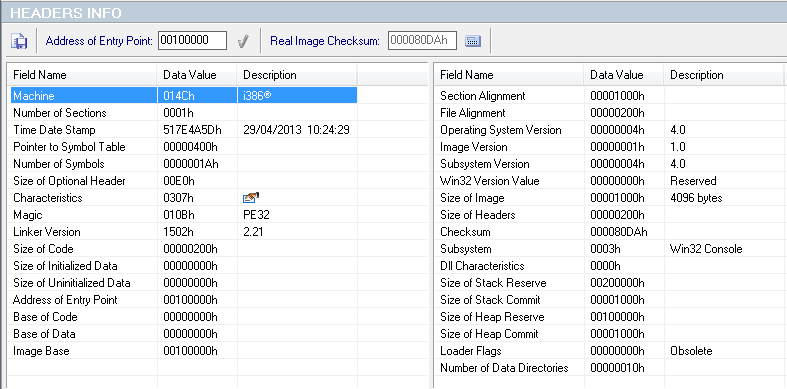This screenshot has width=787, height=389.
Task: Select the Subsystem field name
Action: point(465,249)
